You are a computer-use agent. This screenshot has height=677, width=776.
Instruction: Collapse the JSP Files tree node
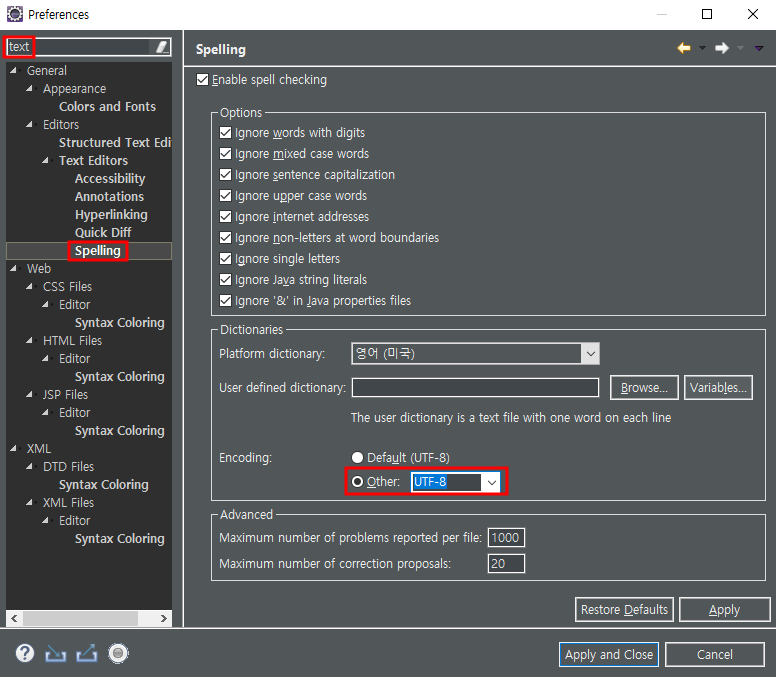[30, 394]
